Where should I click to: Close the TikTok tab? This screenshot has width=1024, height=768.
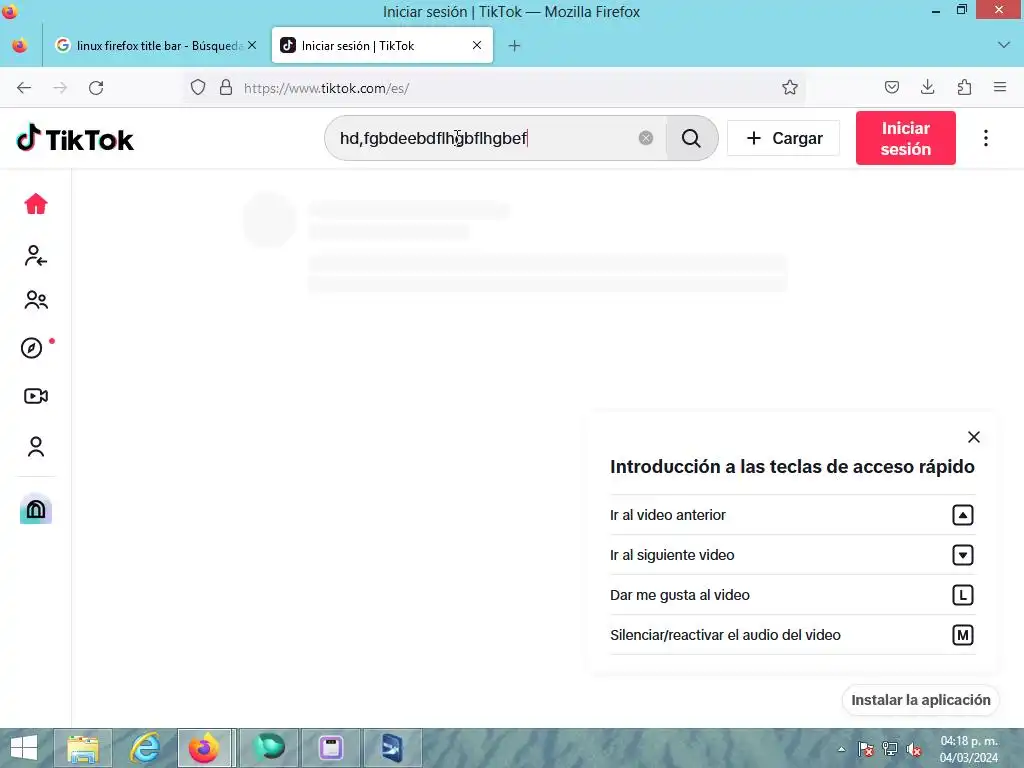(477, 46)
